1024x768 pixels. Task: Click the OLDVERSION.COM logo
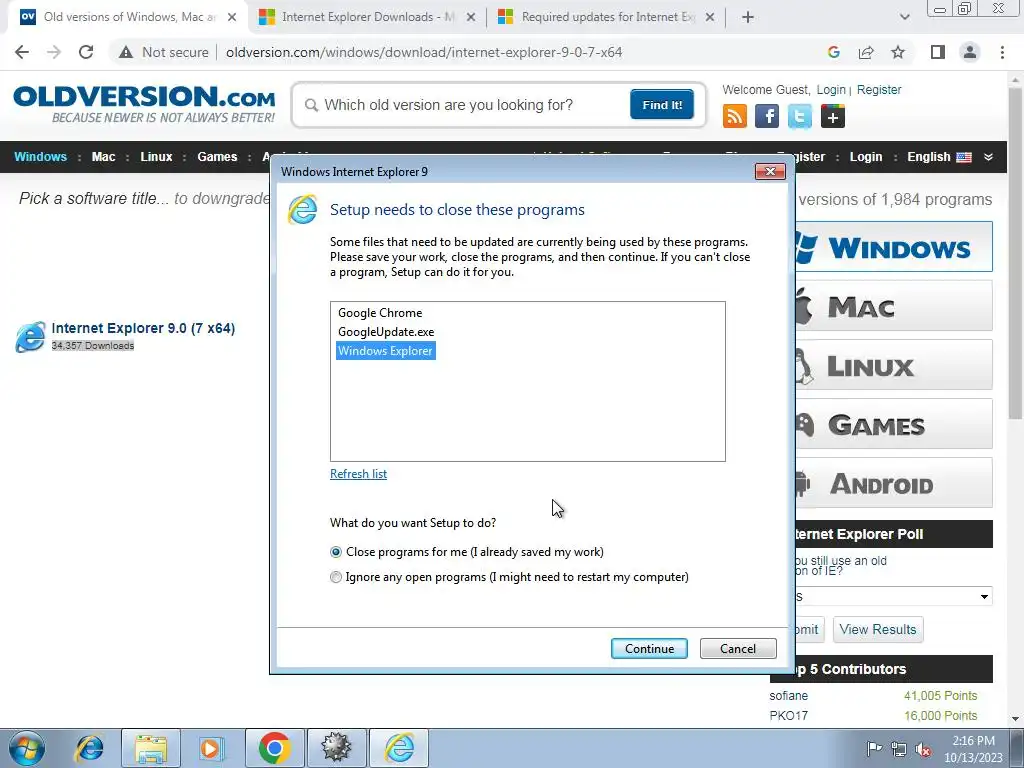coord(144,104)
